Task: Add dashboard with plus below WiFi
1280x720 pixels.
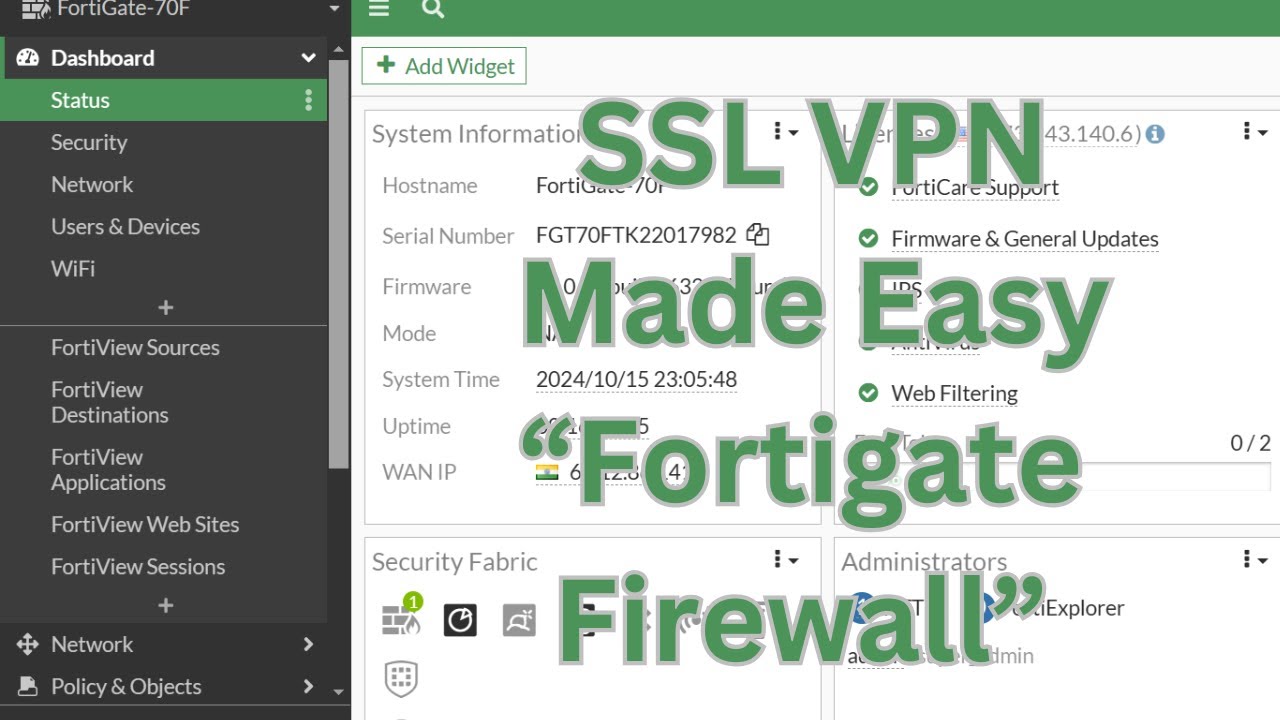Action: tap(166, 308)
